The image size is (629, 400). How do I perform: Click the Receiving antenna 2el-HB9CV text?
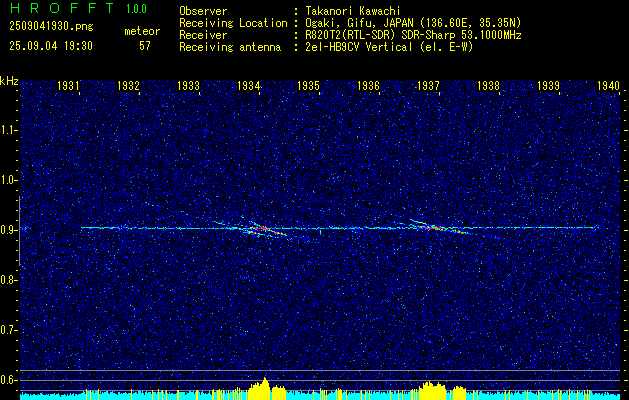[x=389, y=47]
